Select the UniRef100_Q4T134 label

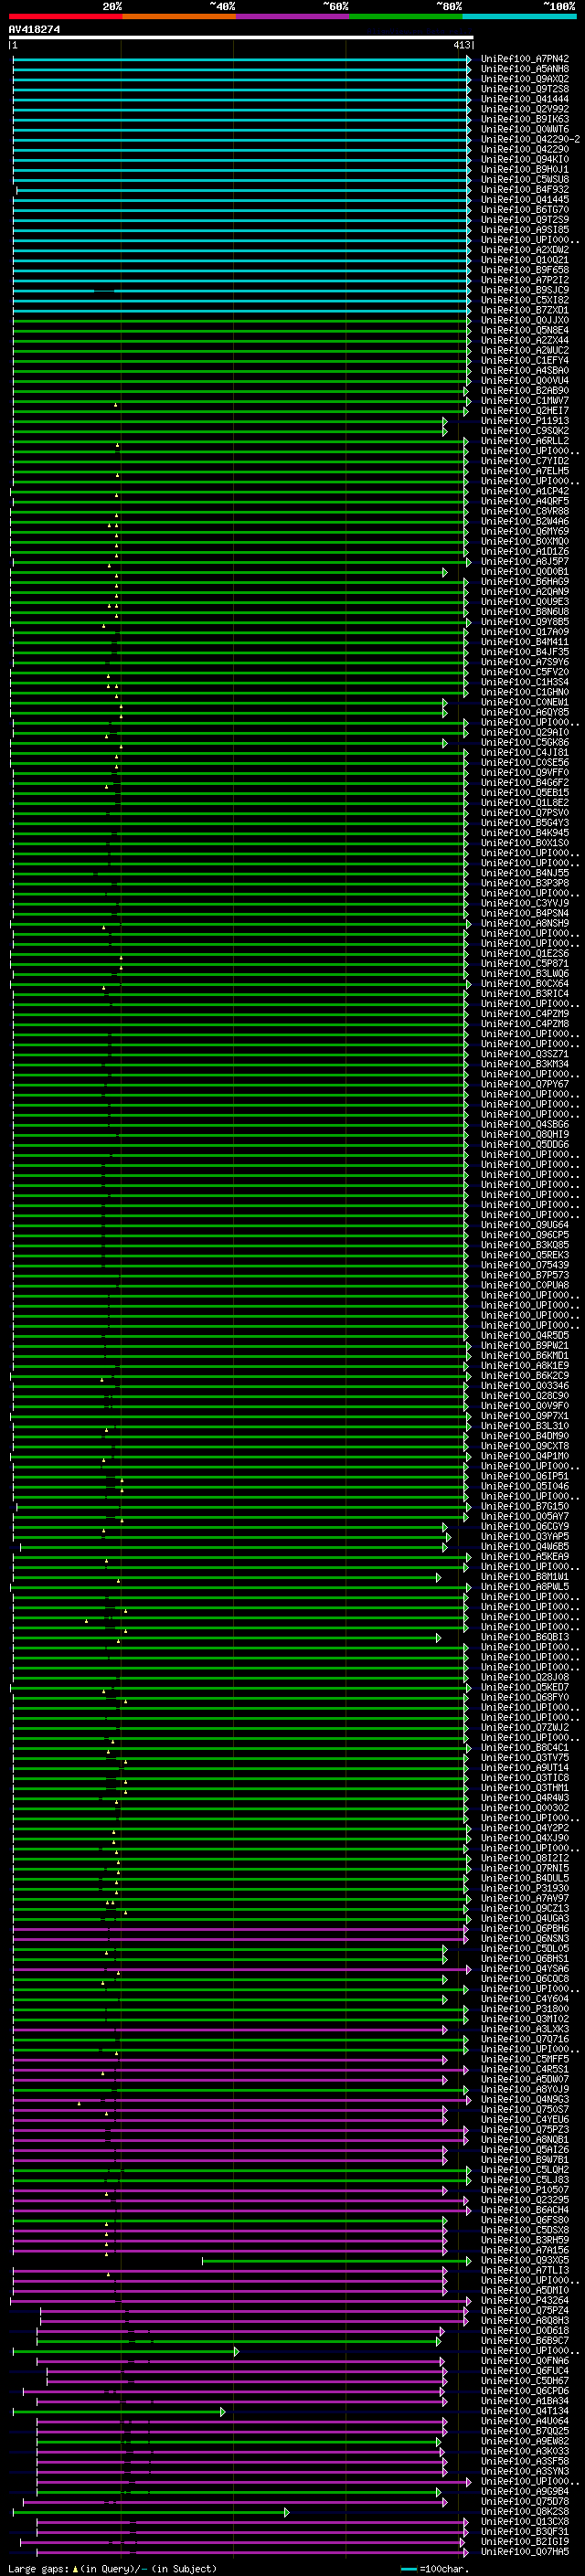pyautogui.click(x=524, y=2410)
